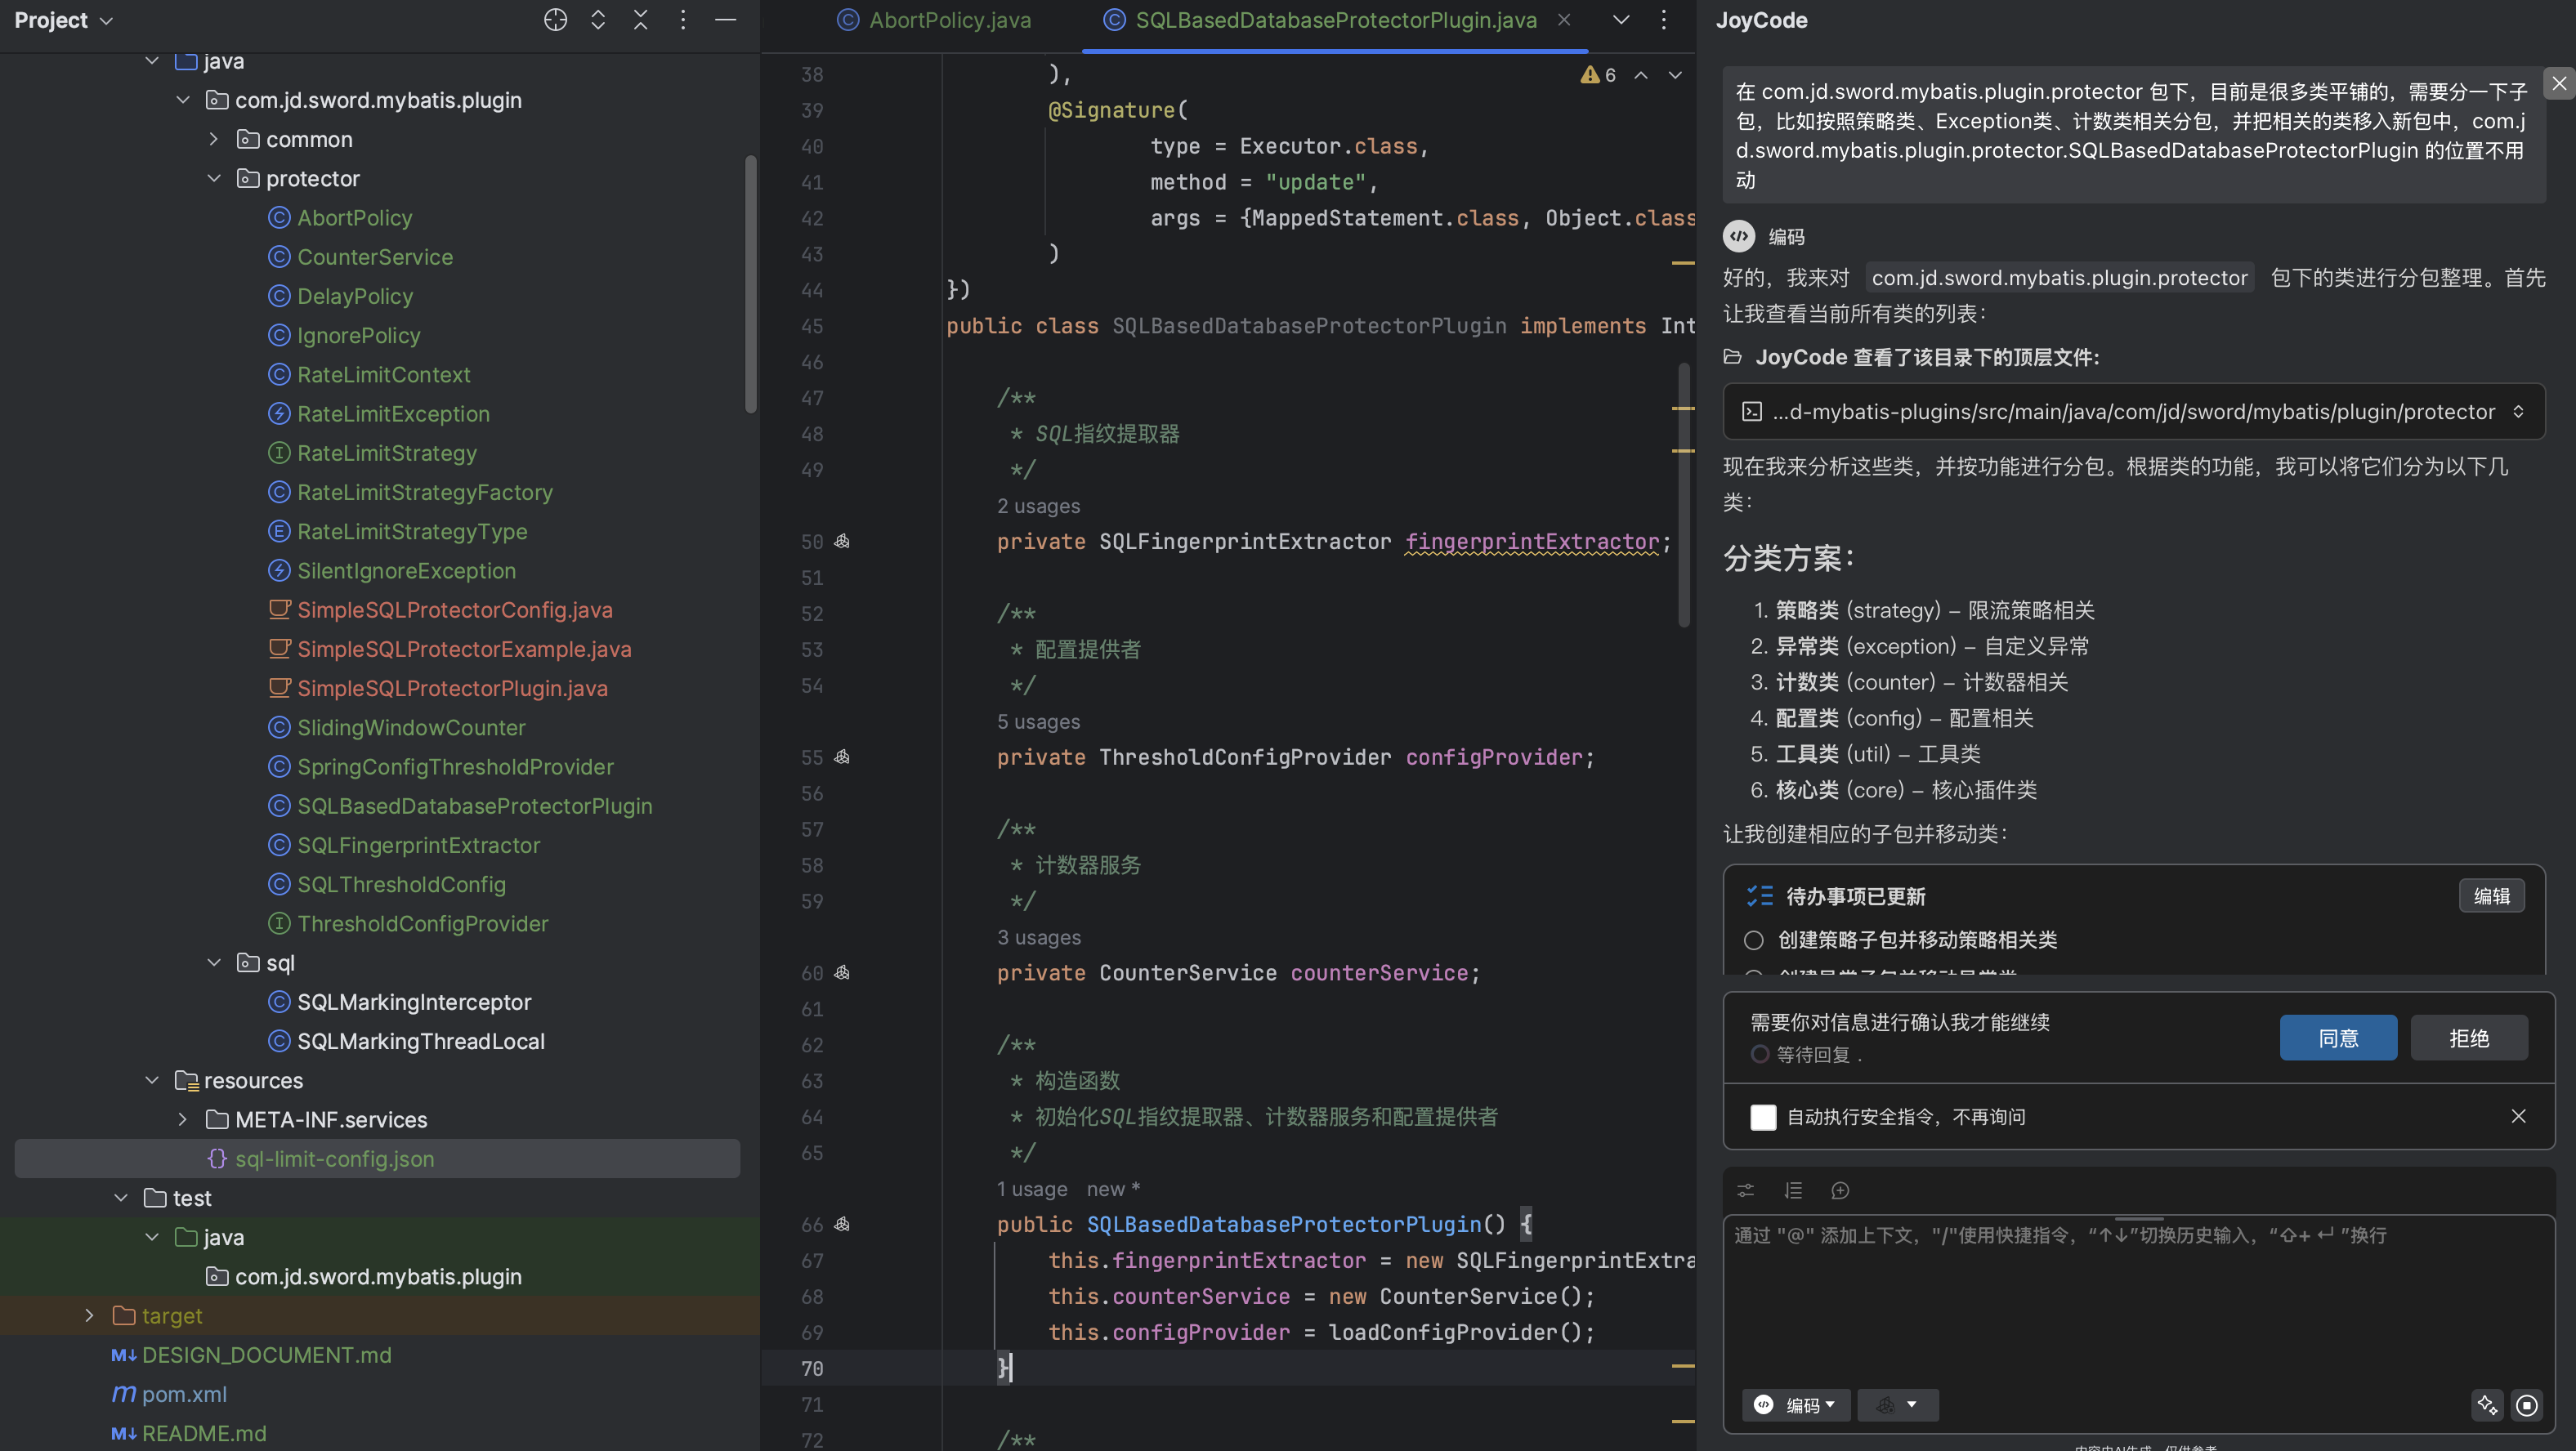Collapse all in Project panel
Image resolution: width=2576 pixels, height=1451 pixels.
(x=640, y=20)
